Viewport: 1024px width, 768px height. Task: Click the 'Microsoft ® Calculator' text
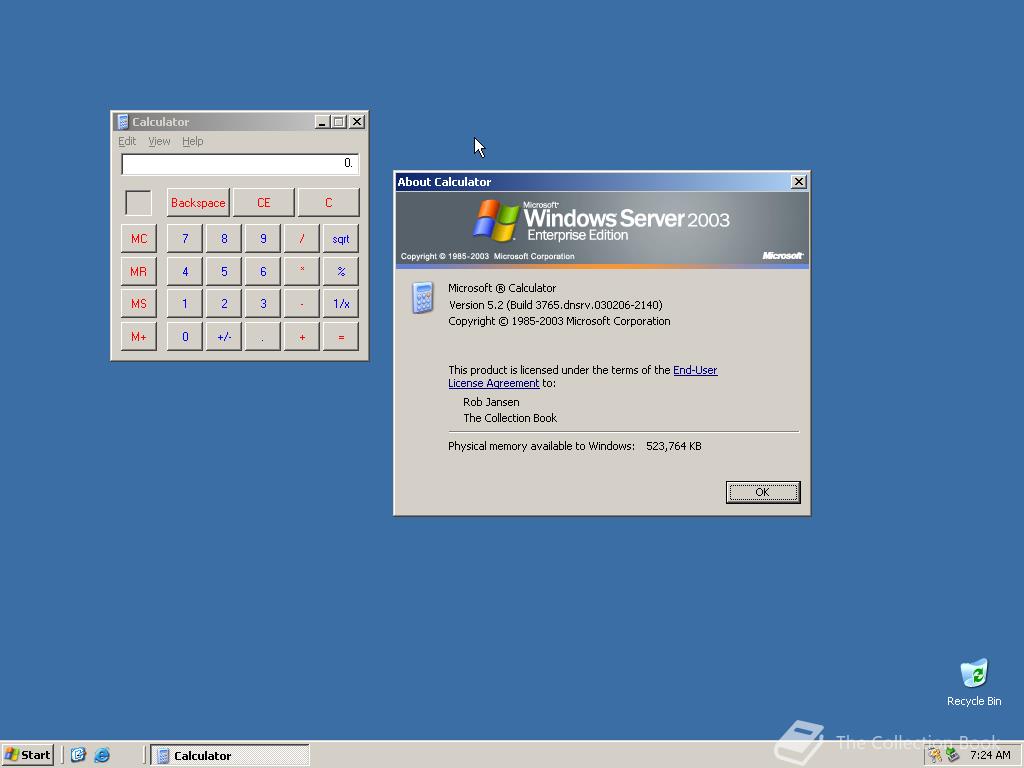[x=502, y=288]
